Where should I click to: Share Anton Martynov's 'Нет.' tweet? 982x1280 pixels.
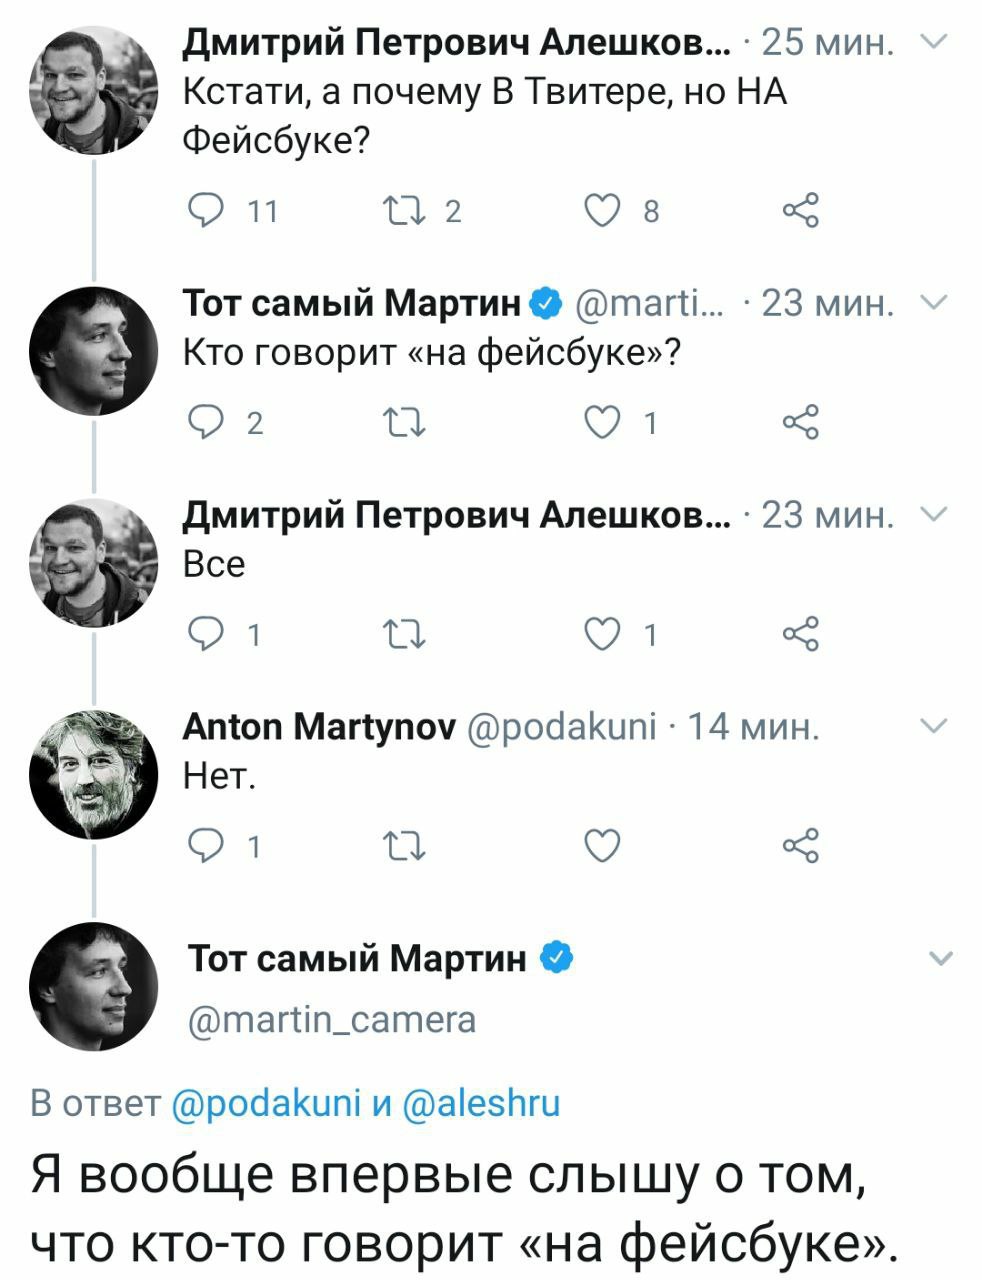click(x=802, y=847)
